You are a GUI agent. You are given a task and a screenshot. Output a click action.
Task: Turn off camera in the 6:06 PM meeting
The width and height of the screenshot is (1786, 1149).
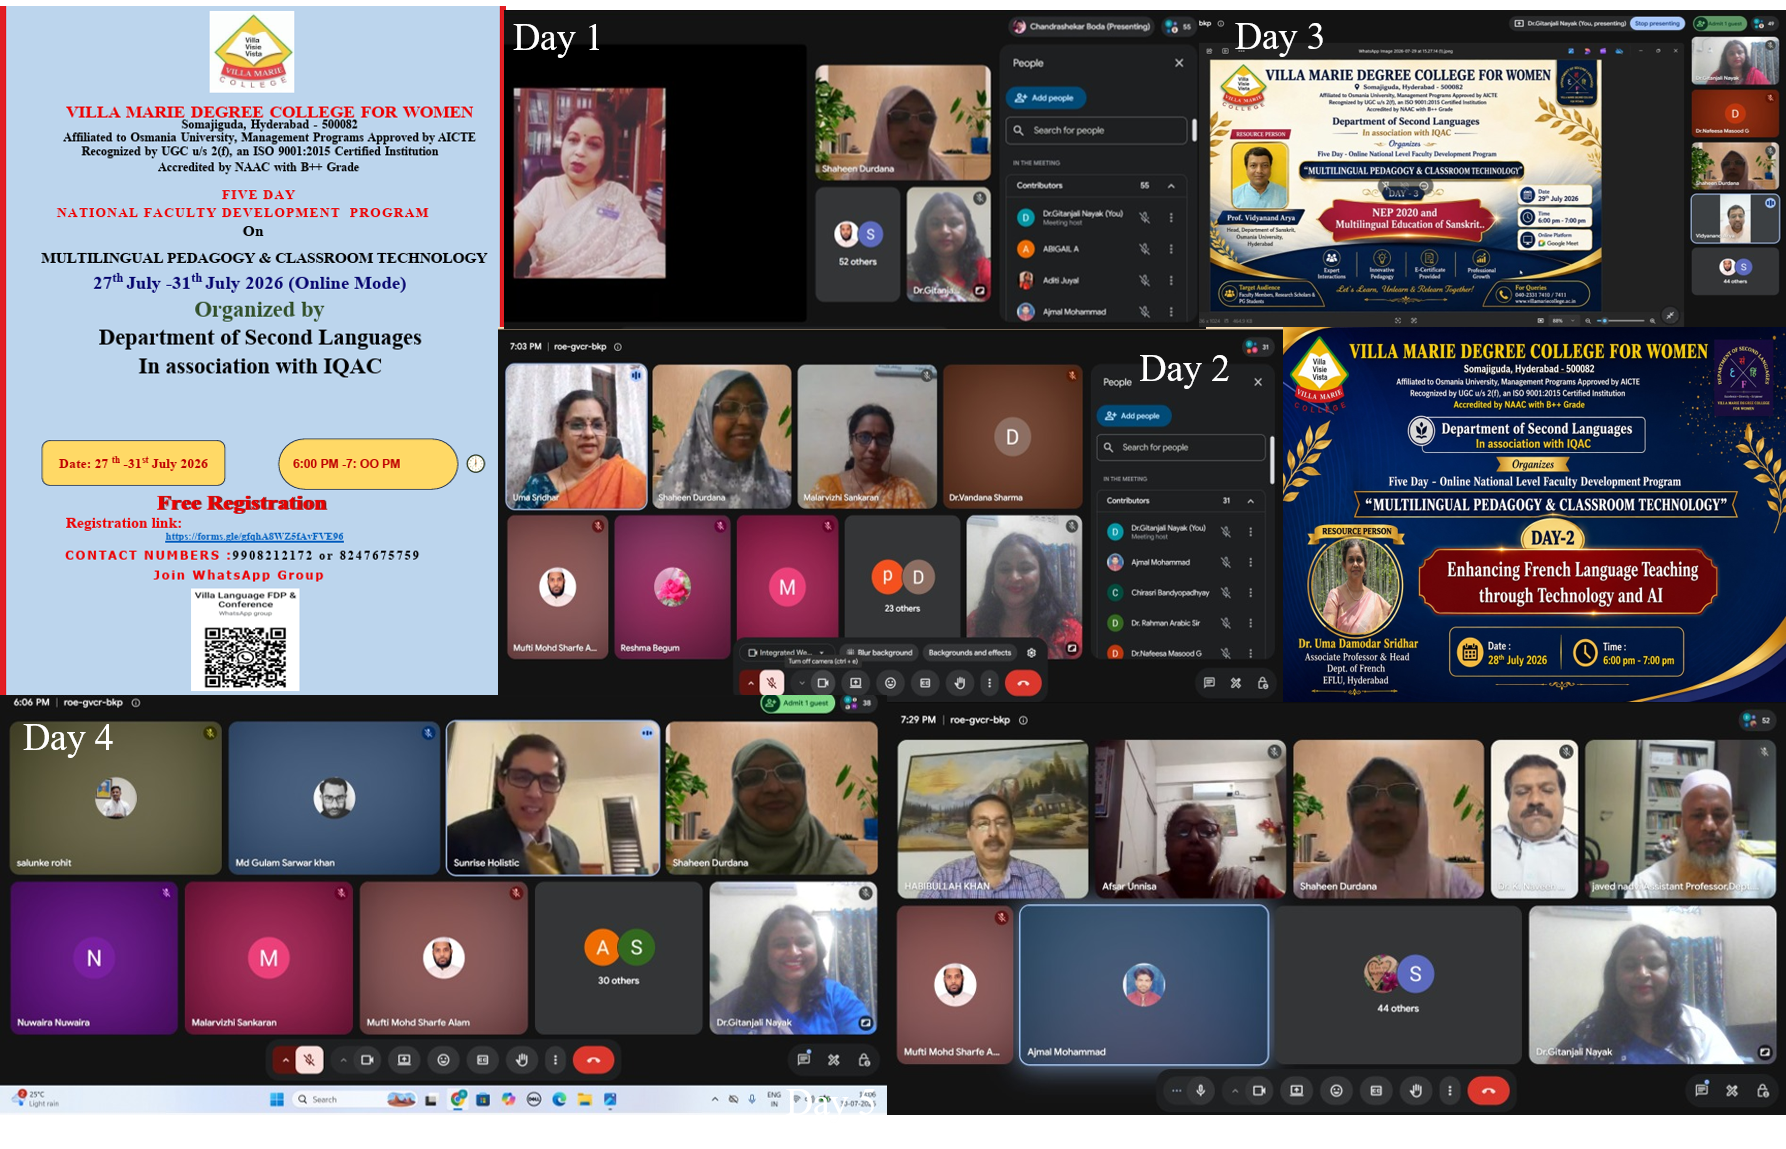pos(367,1059)
